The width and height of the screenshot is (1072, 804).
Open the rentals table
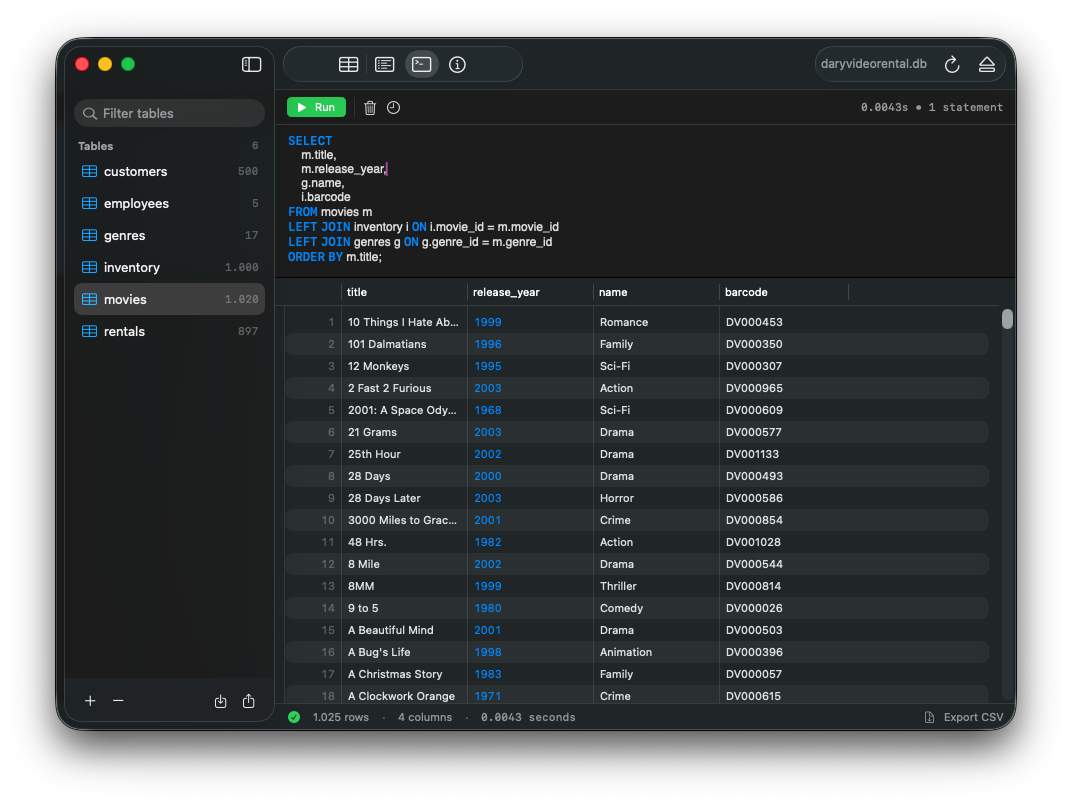(x=169, y=332)
